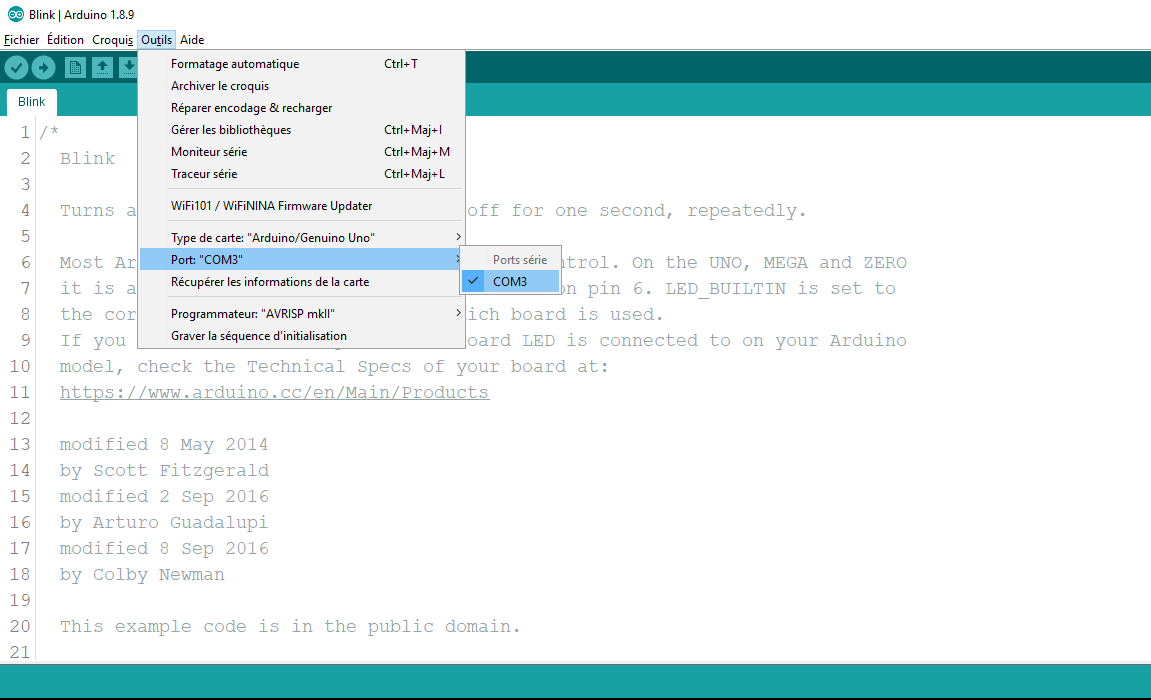Choose Graver la séquence d'initialisation

(x=302, y=335)
